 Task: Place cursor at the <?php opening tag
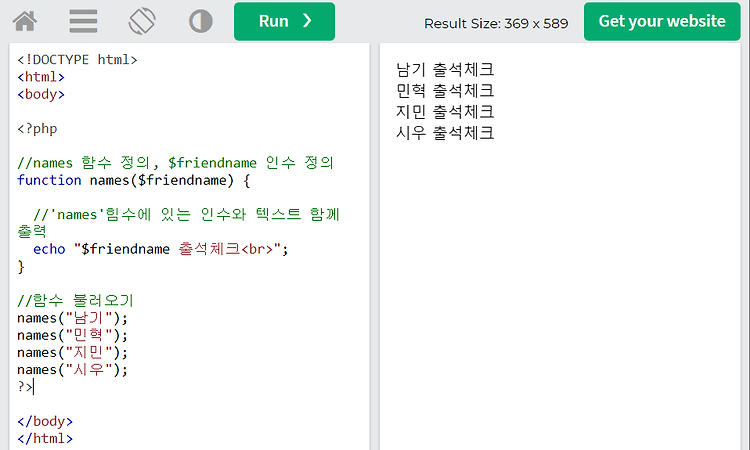click(37, 129)
